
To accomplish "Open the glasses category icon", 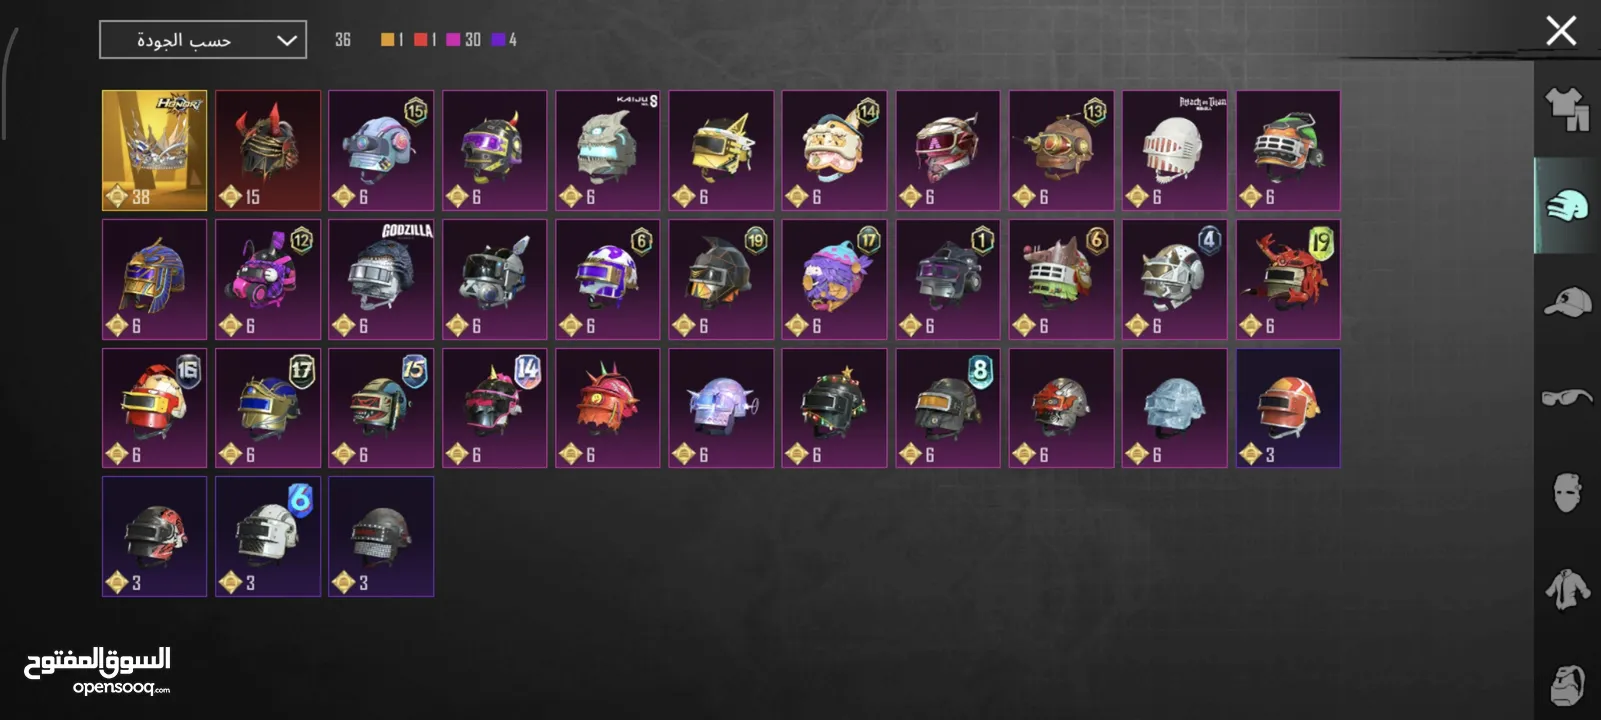I will pyautogui.click(x=1567, y=397).
